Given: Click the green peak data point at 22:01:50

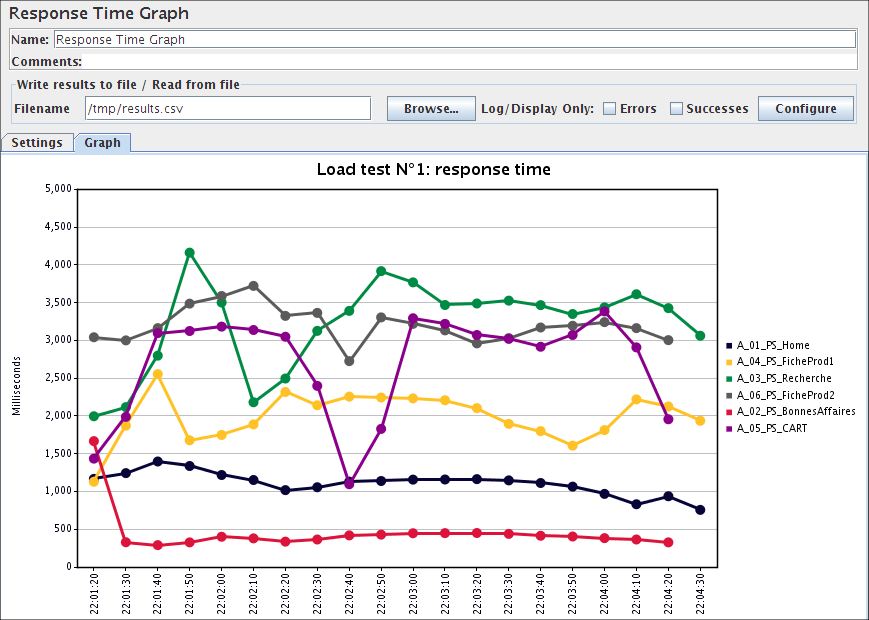Looking at the screenshot, I should (189, 253).
